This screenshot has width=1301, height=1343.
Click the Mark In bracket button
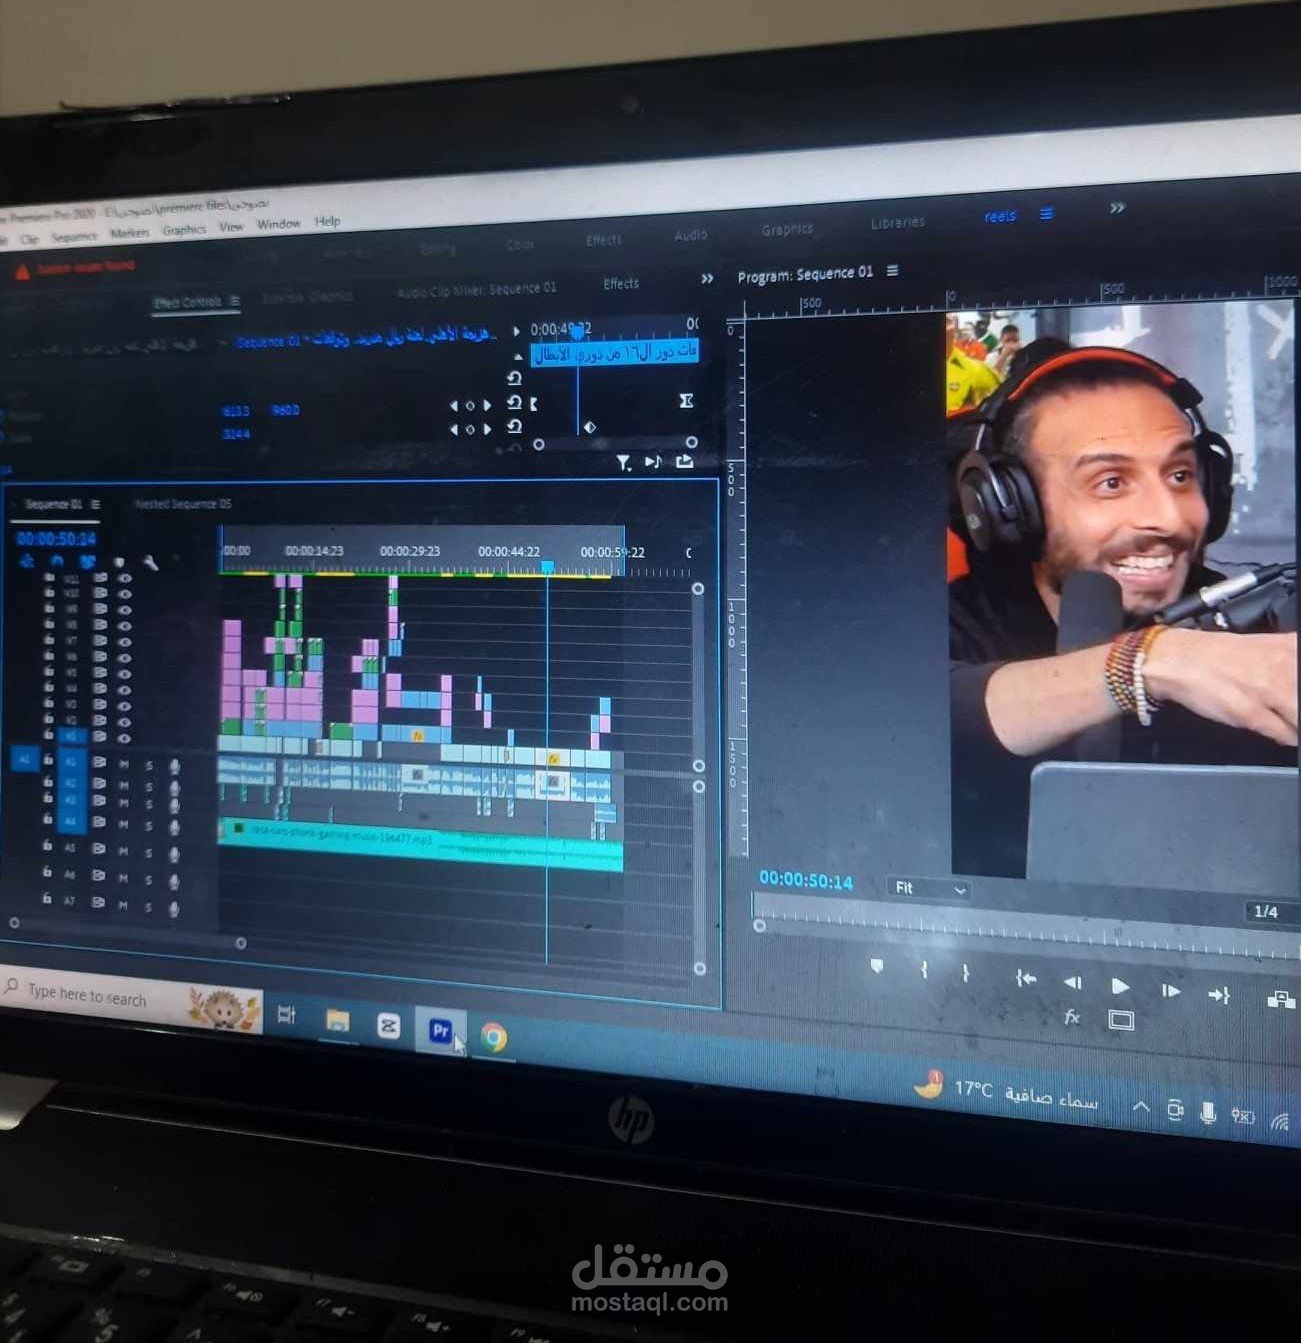click(x=924, y=970)
